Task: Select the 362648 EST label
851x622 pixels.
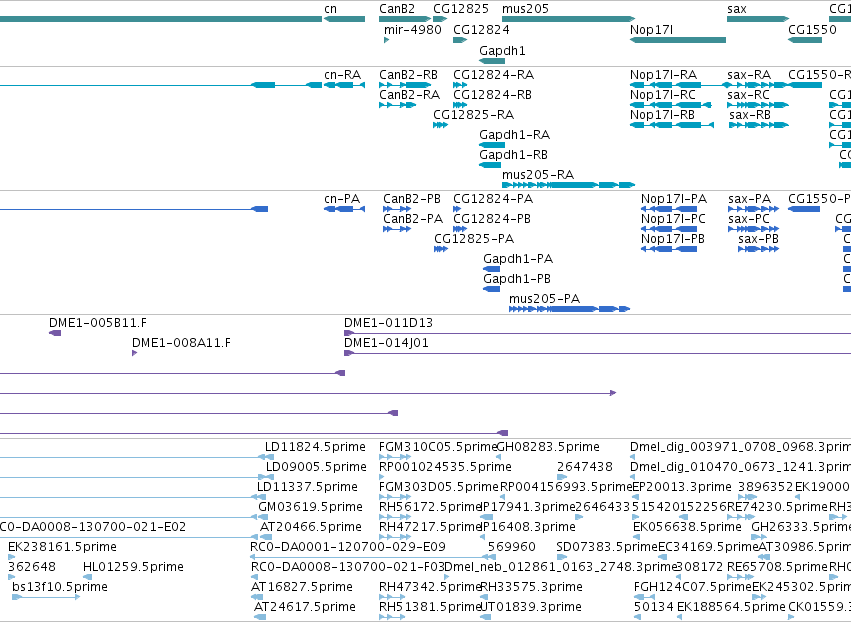Action: [x=32, y=567]
